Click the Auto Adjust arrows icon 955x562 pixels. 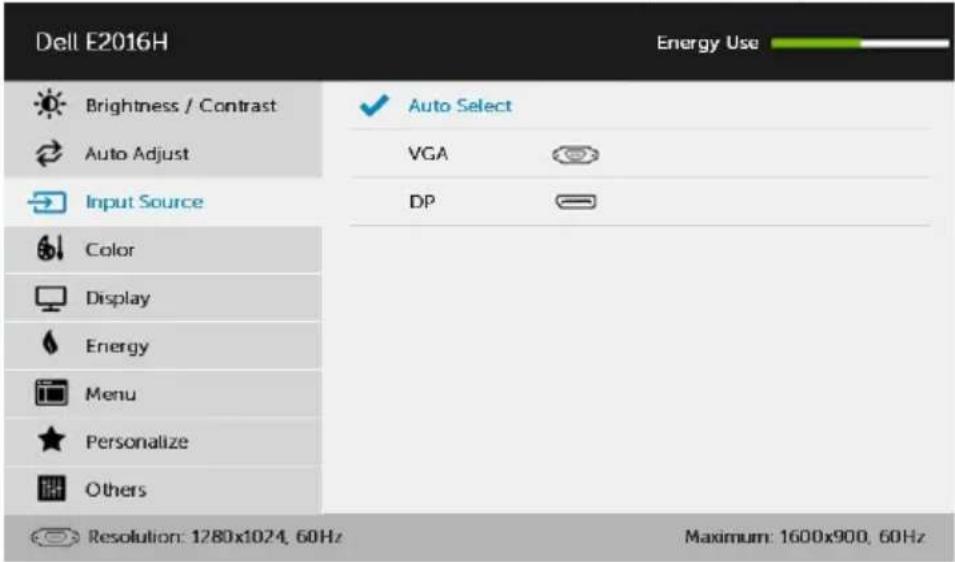pos(49,153)
